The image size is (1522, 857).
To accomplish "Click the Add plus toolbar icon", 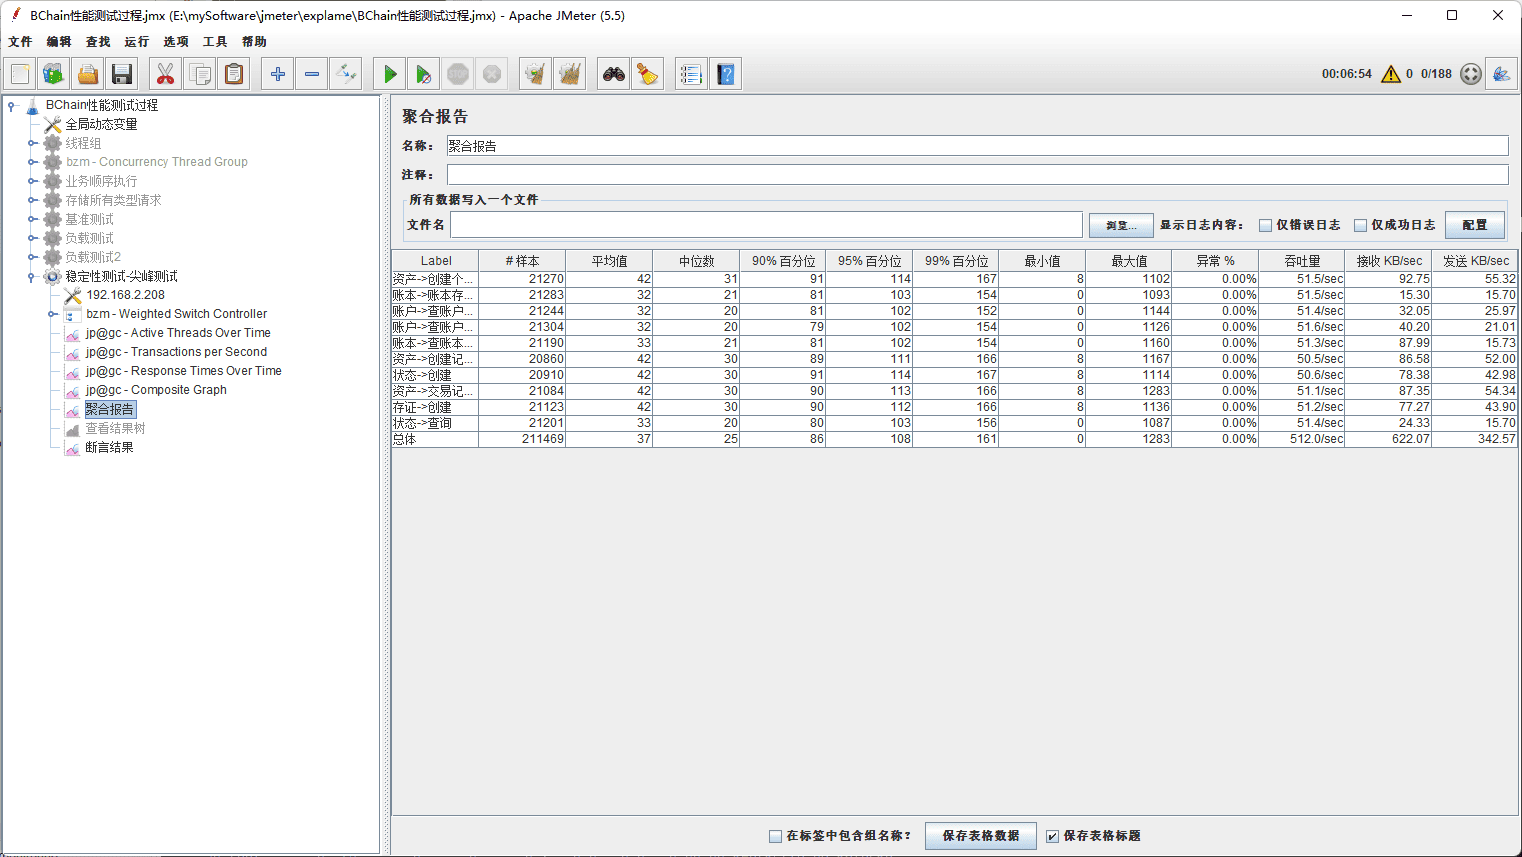I will (x=278, y=74).
